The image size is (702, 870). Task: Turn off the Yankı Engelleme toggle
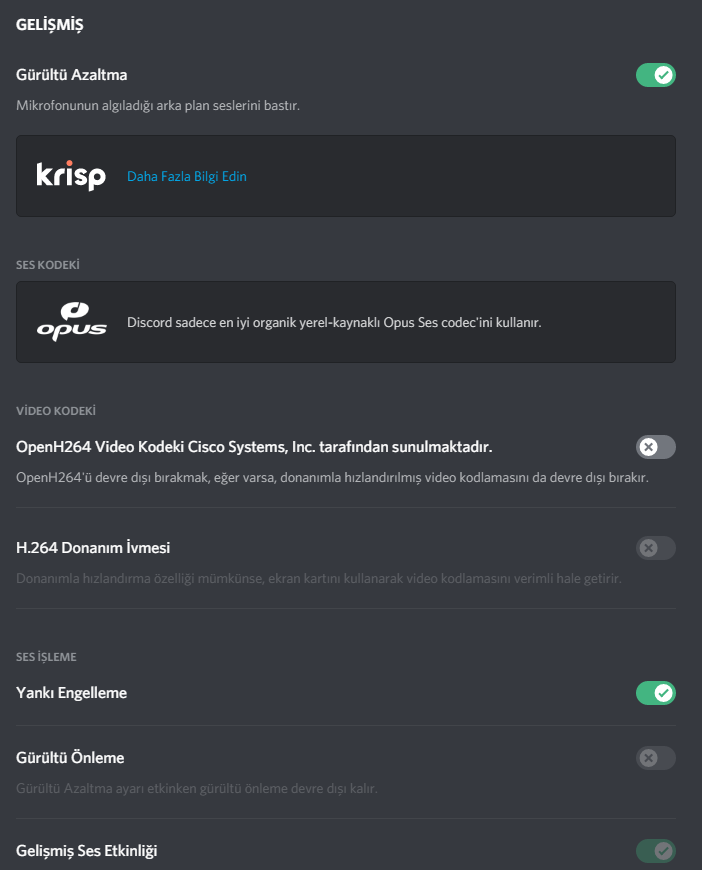pos(655,693)
